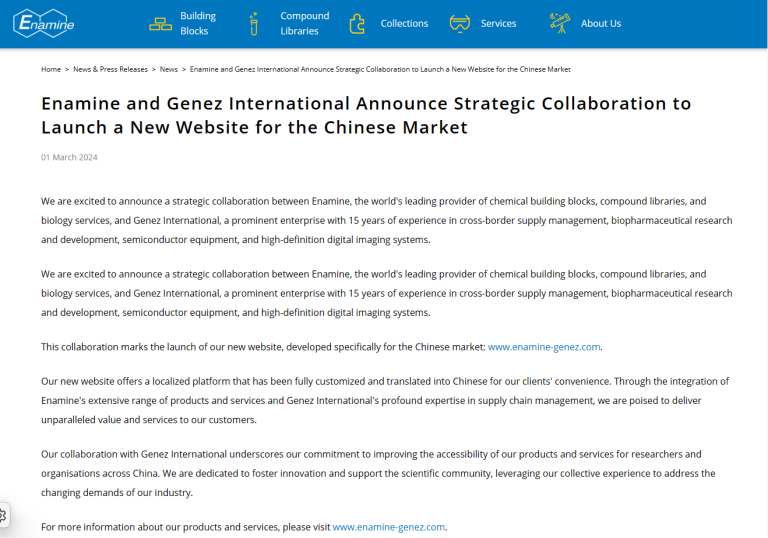Open the cookie settings gear icon
The width and height of the screenshot is (768, 538).
click(2, 515)
